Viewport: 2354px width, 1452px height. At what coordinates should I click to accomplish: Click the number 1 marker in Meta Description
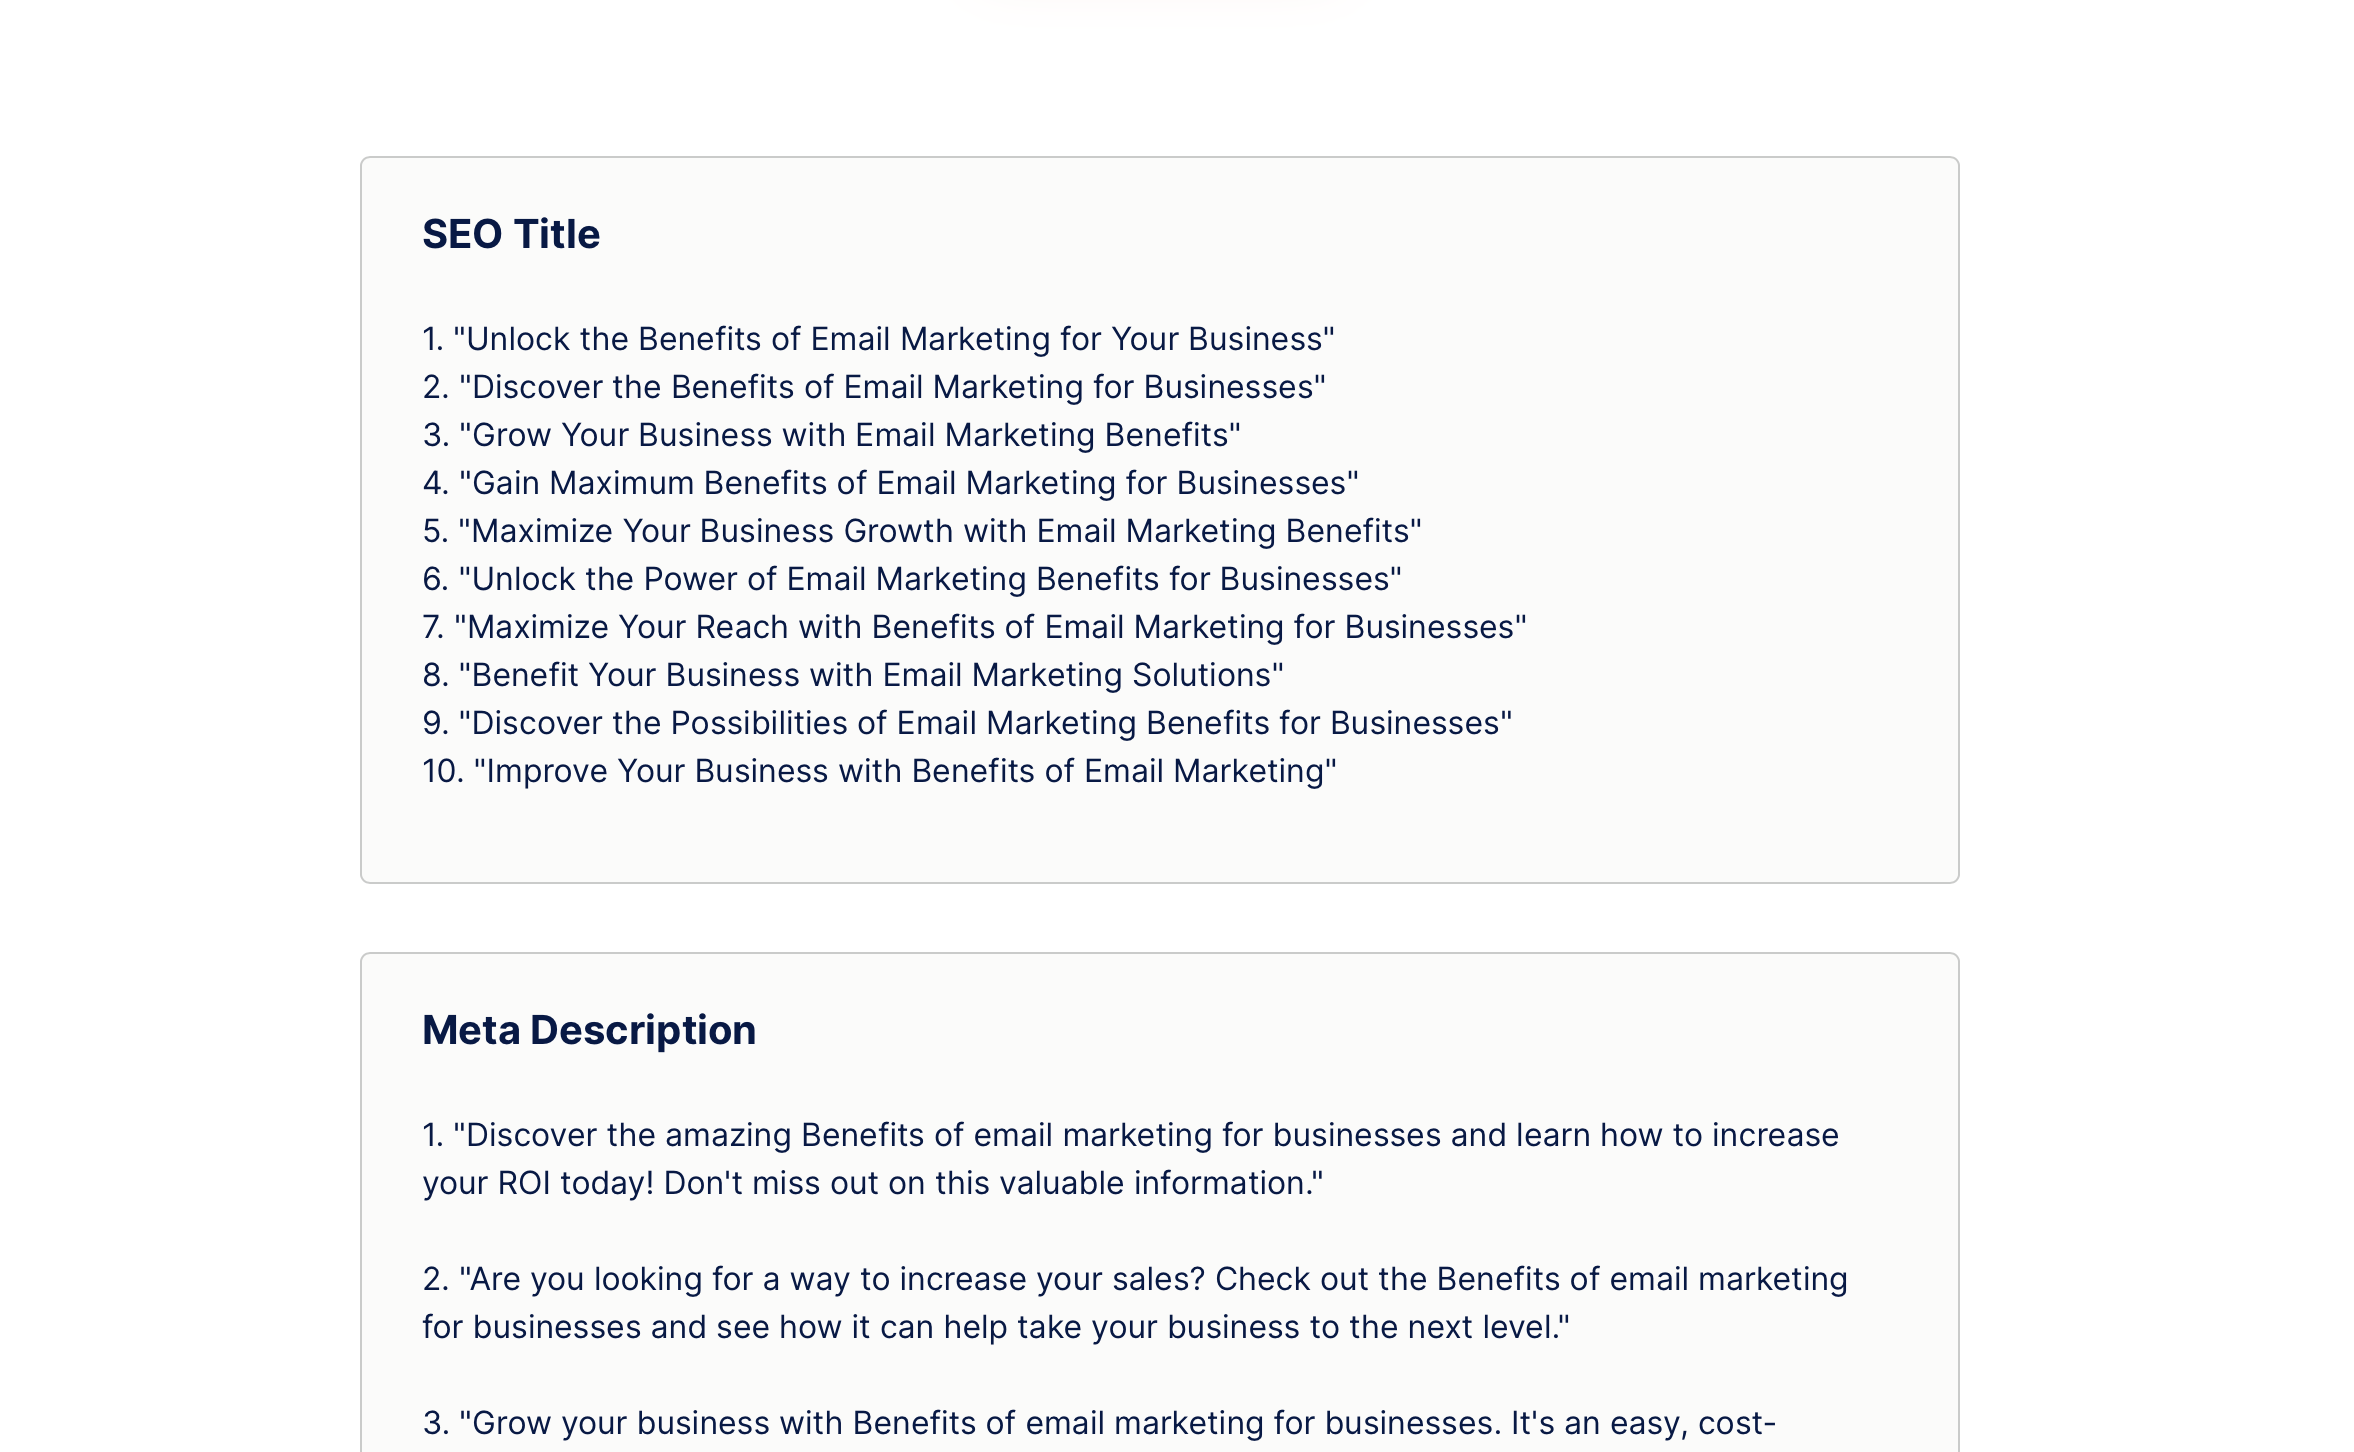pyautogui.click(x=432, y=1135)
